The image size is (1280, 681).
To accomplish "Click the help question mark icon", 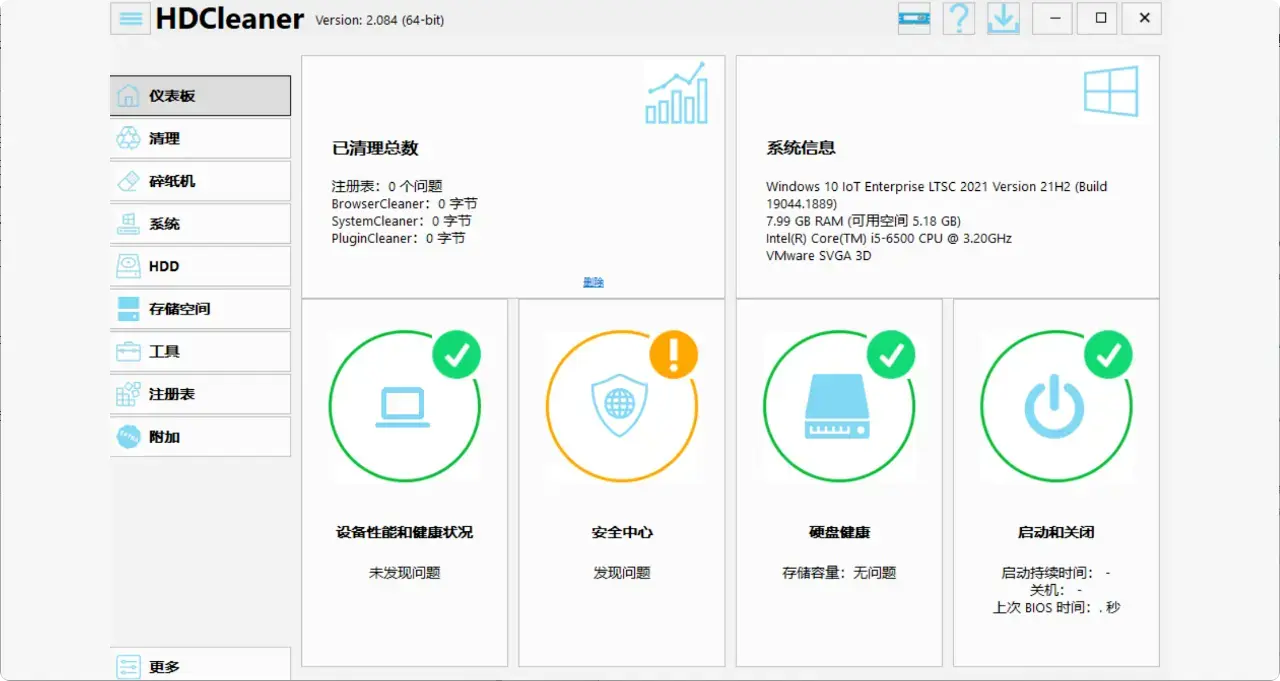I will [958, 18].
